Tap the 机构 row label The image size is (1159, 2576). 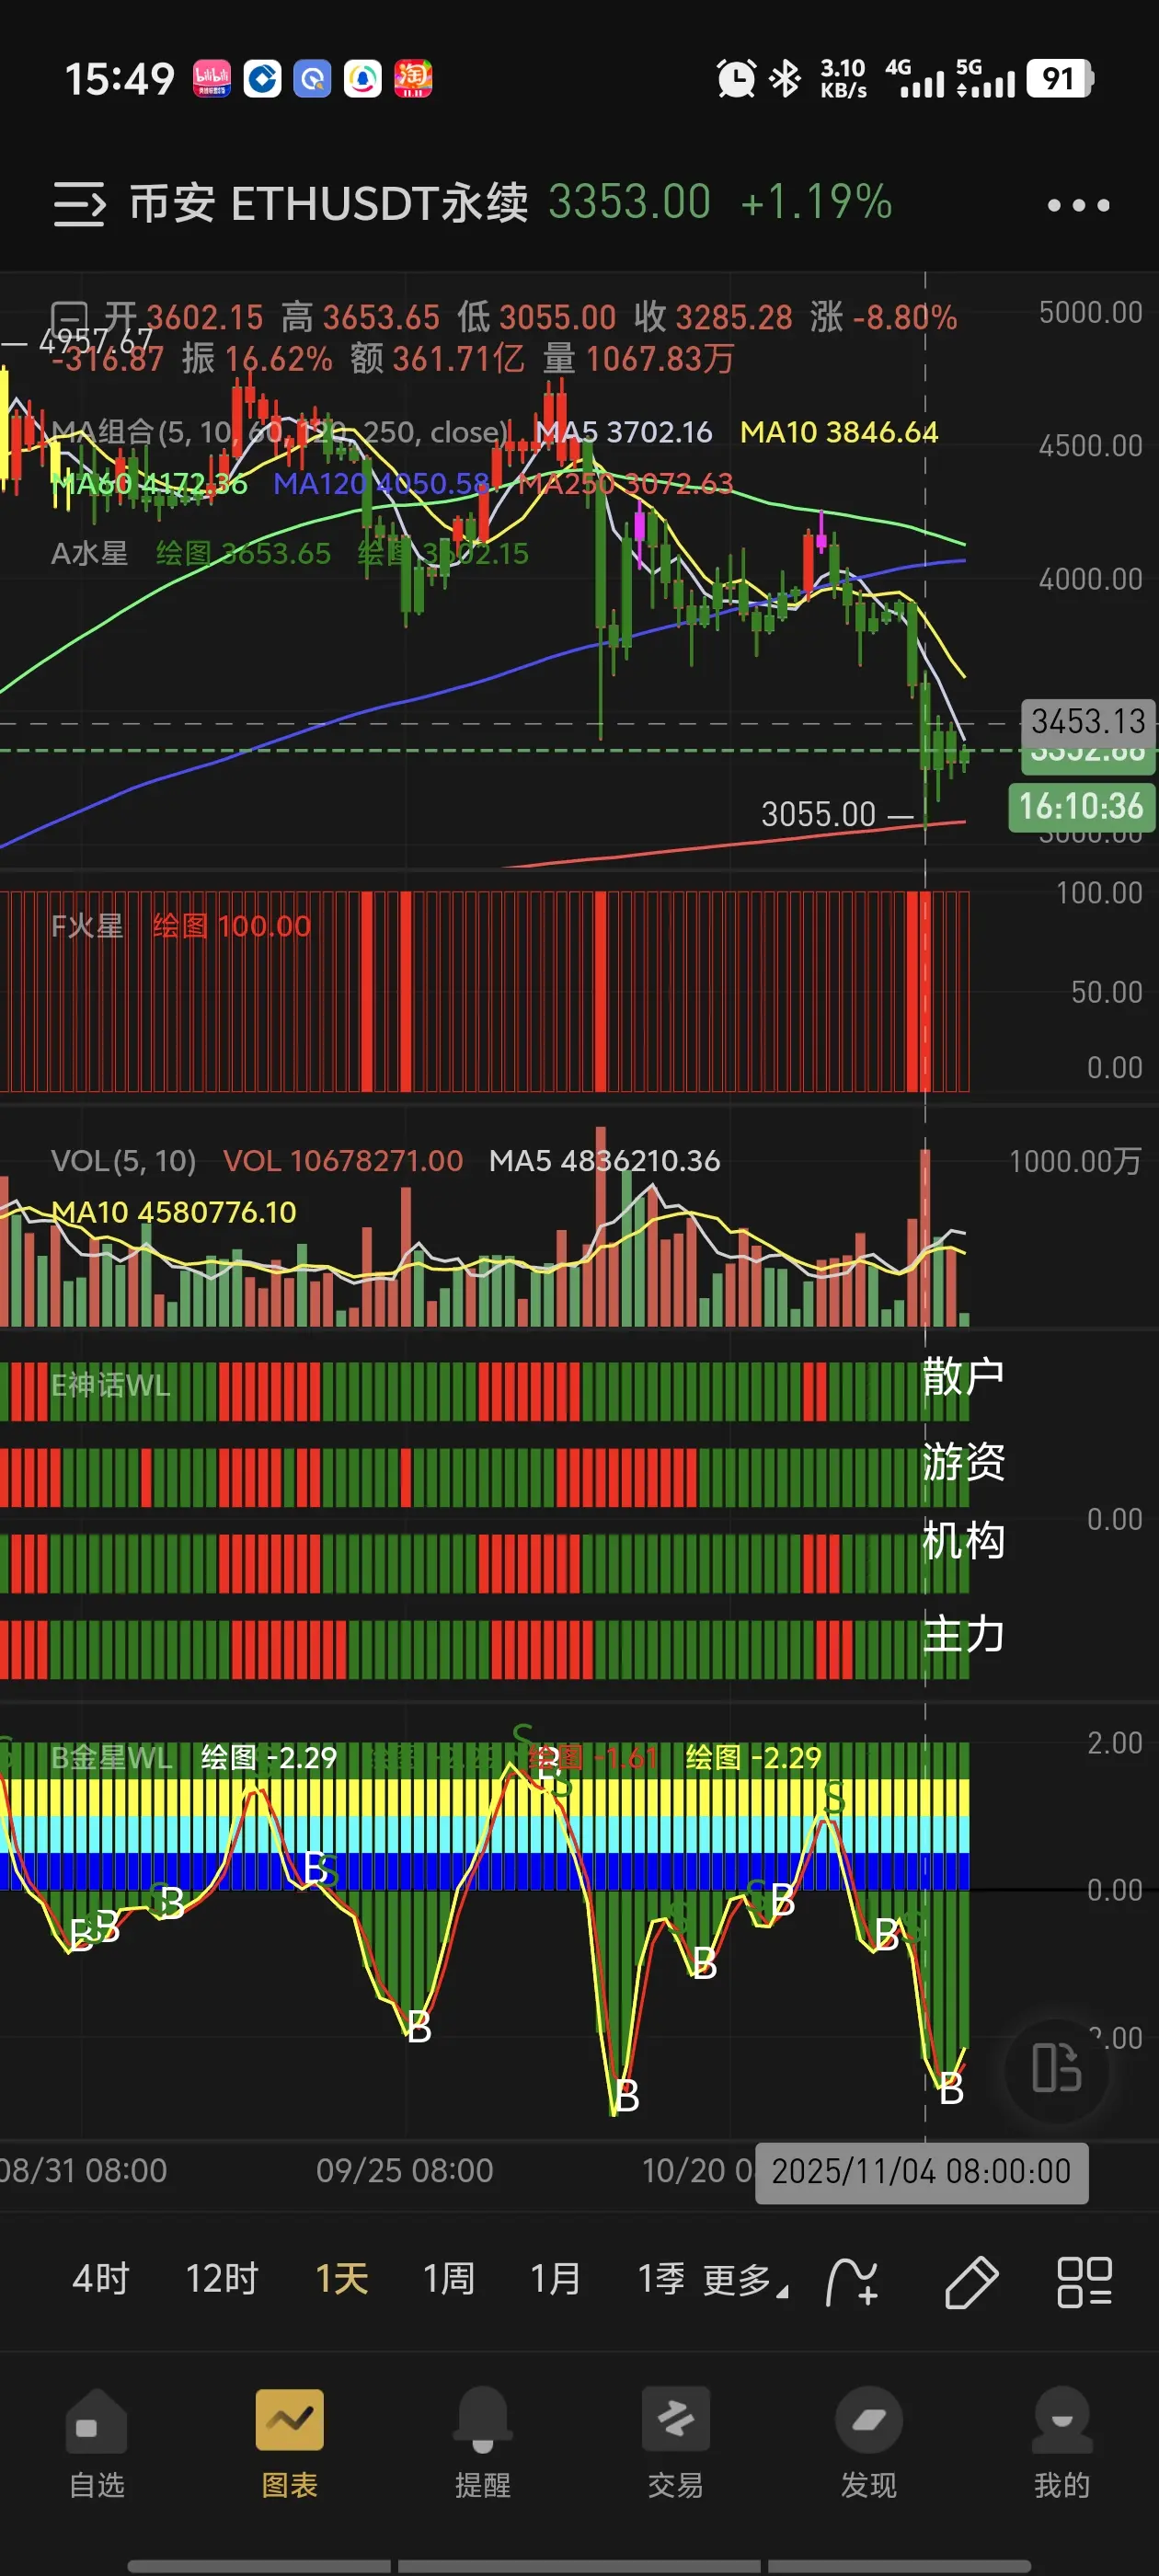[x=963, y=1541]
